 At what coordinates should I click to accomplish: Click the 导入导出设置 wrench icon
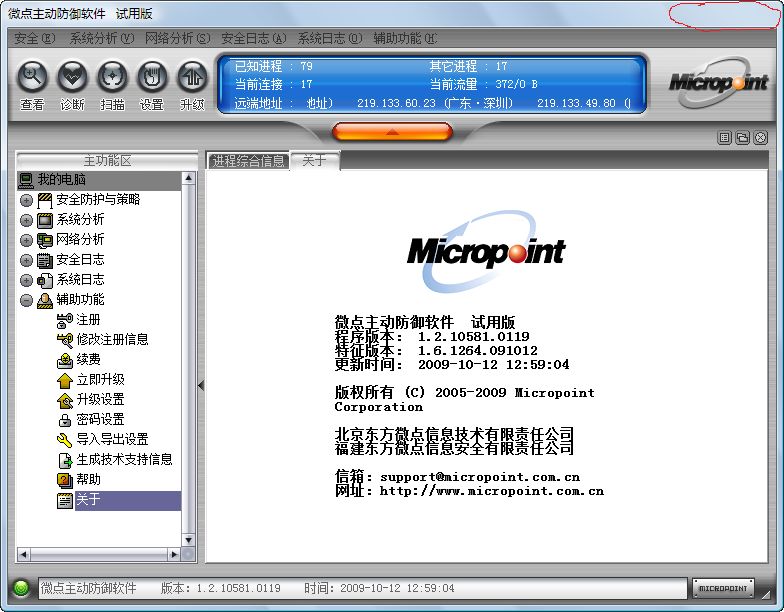click(x=64, y=440)
